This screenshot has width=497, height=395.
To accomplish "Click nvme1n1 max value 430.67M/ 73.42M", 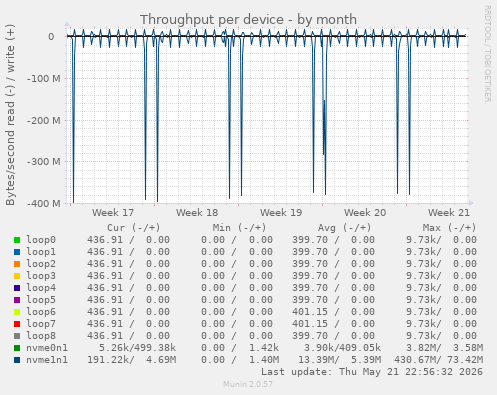I will coord(438,360).
